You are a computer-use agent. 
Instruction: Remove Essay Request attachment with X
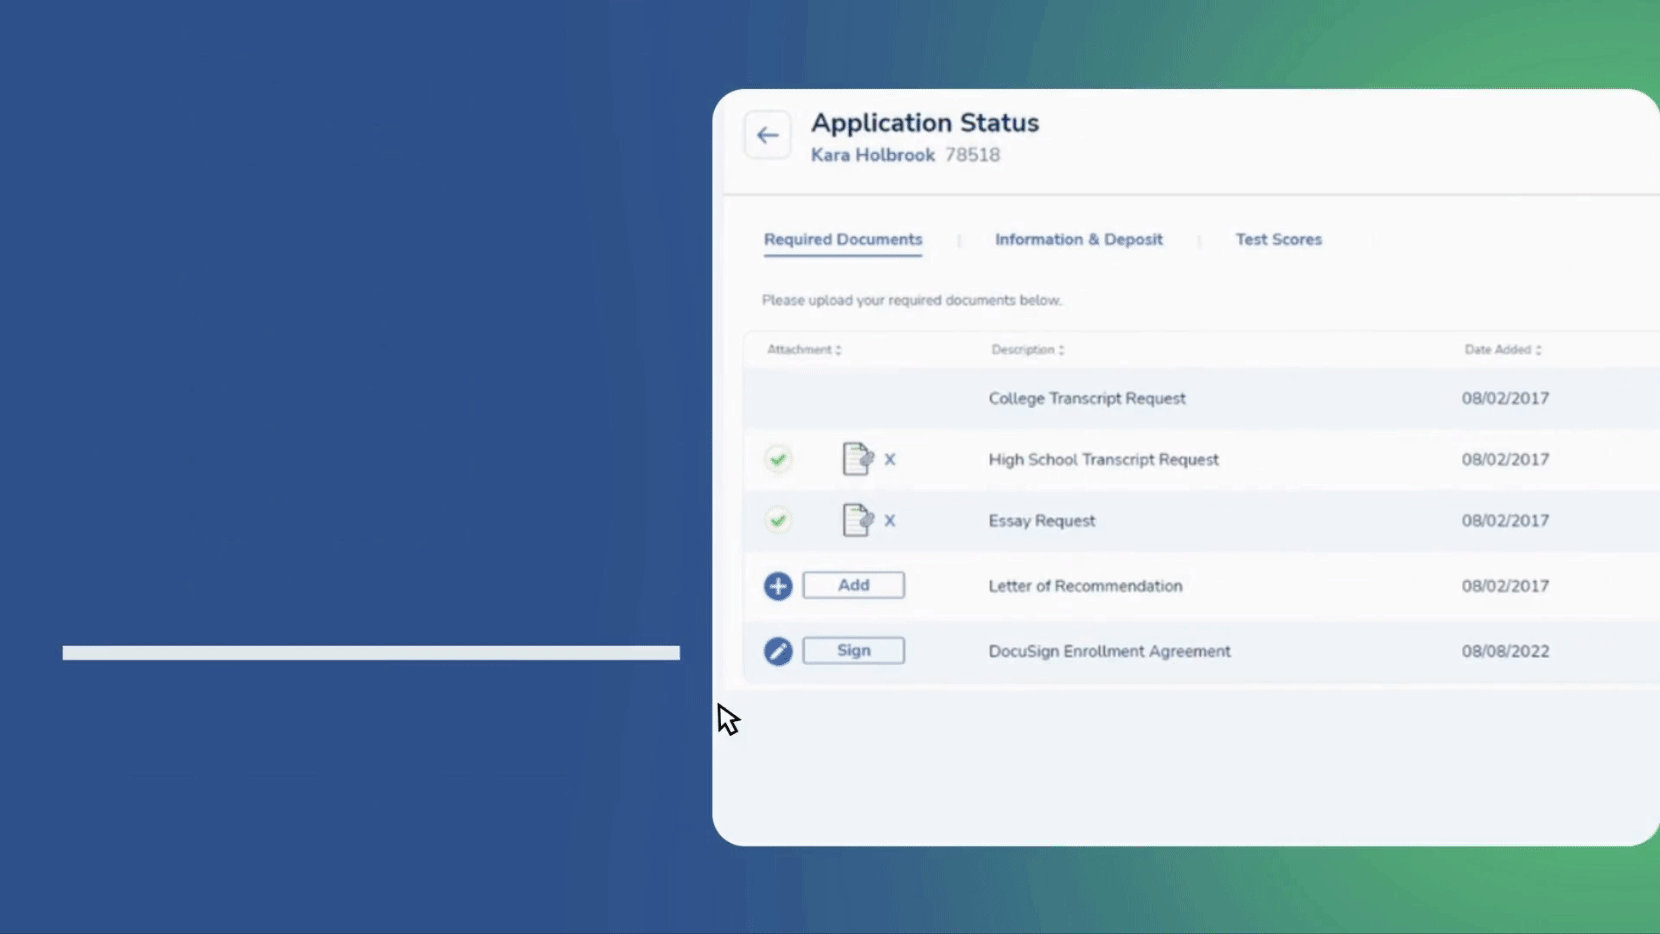point(889,521)
